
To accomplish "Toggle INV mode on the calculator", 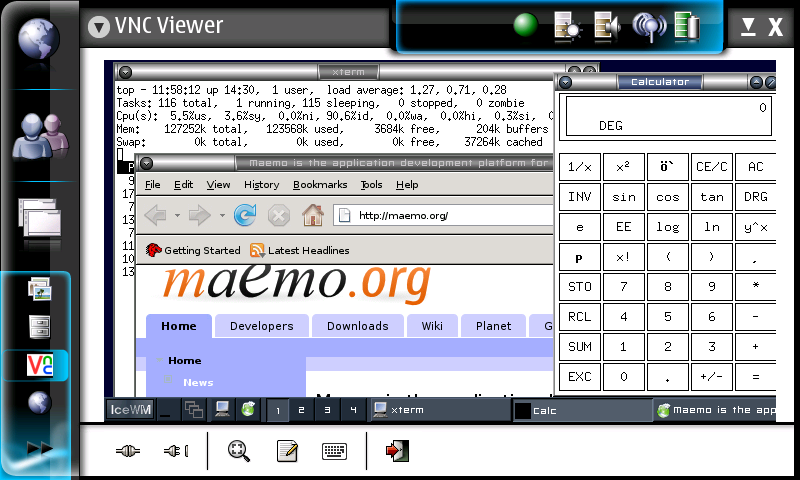I will [x=579, y=197].
